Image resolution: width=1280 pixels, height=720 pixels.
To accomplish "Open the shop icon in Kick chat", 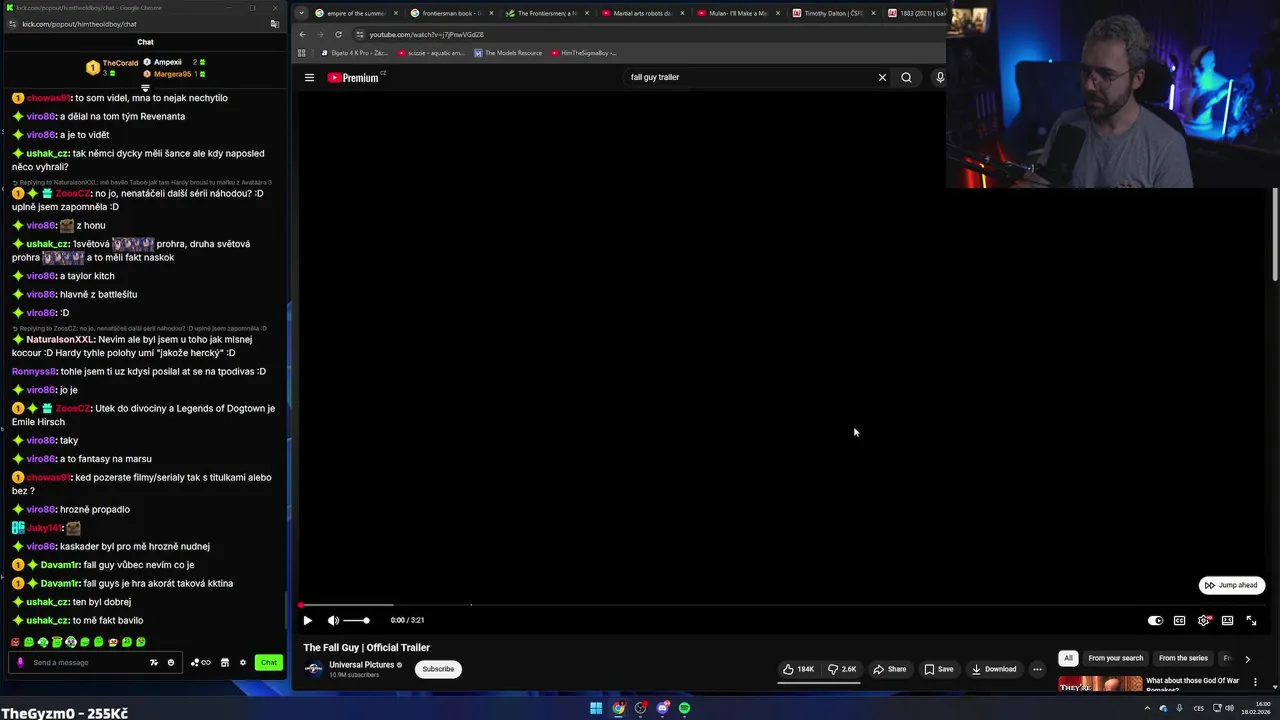I will pyautogui.click(x=225, y=662).
